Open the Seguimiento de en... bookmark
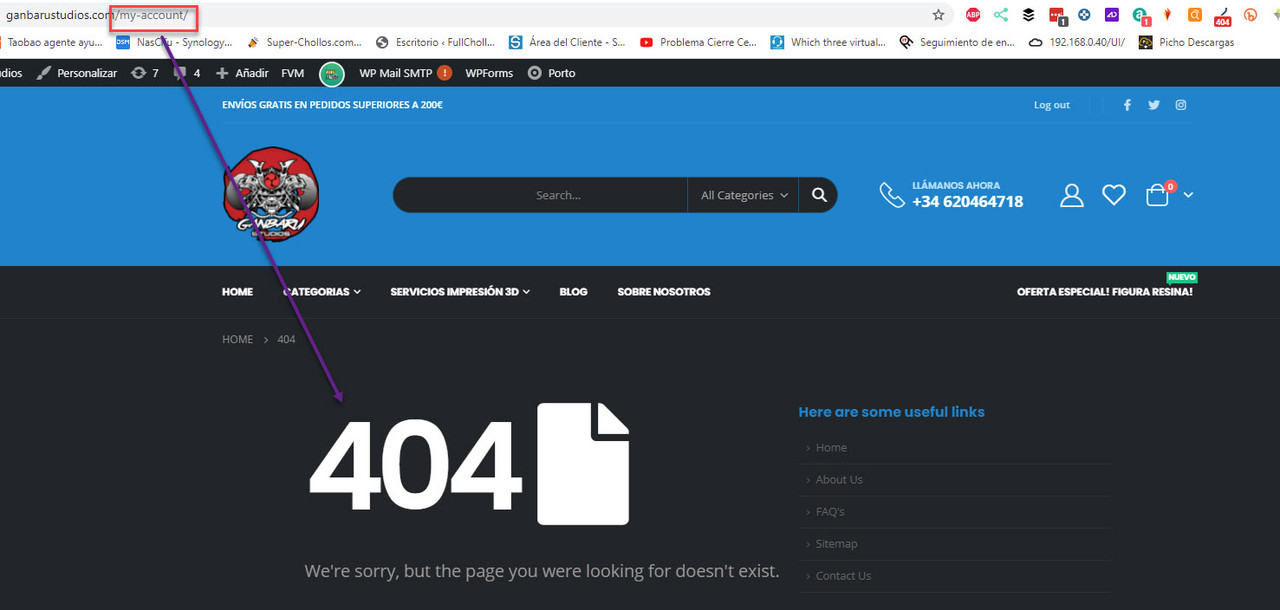The width and height of the screenshot is (1280, 610). pyautogui.click(x=957, y=42)
